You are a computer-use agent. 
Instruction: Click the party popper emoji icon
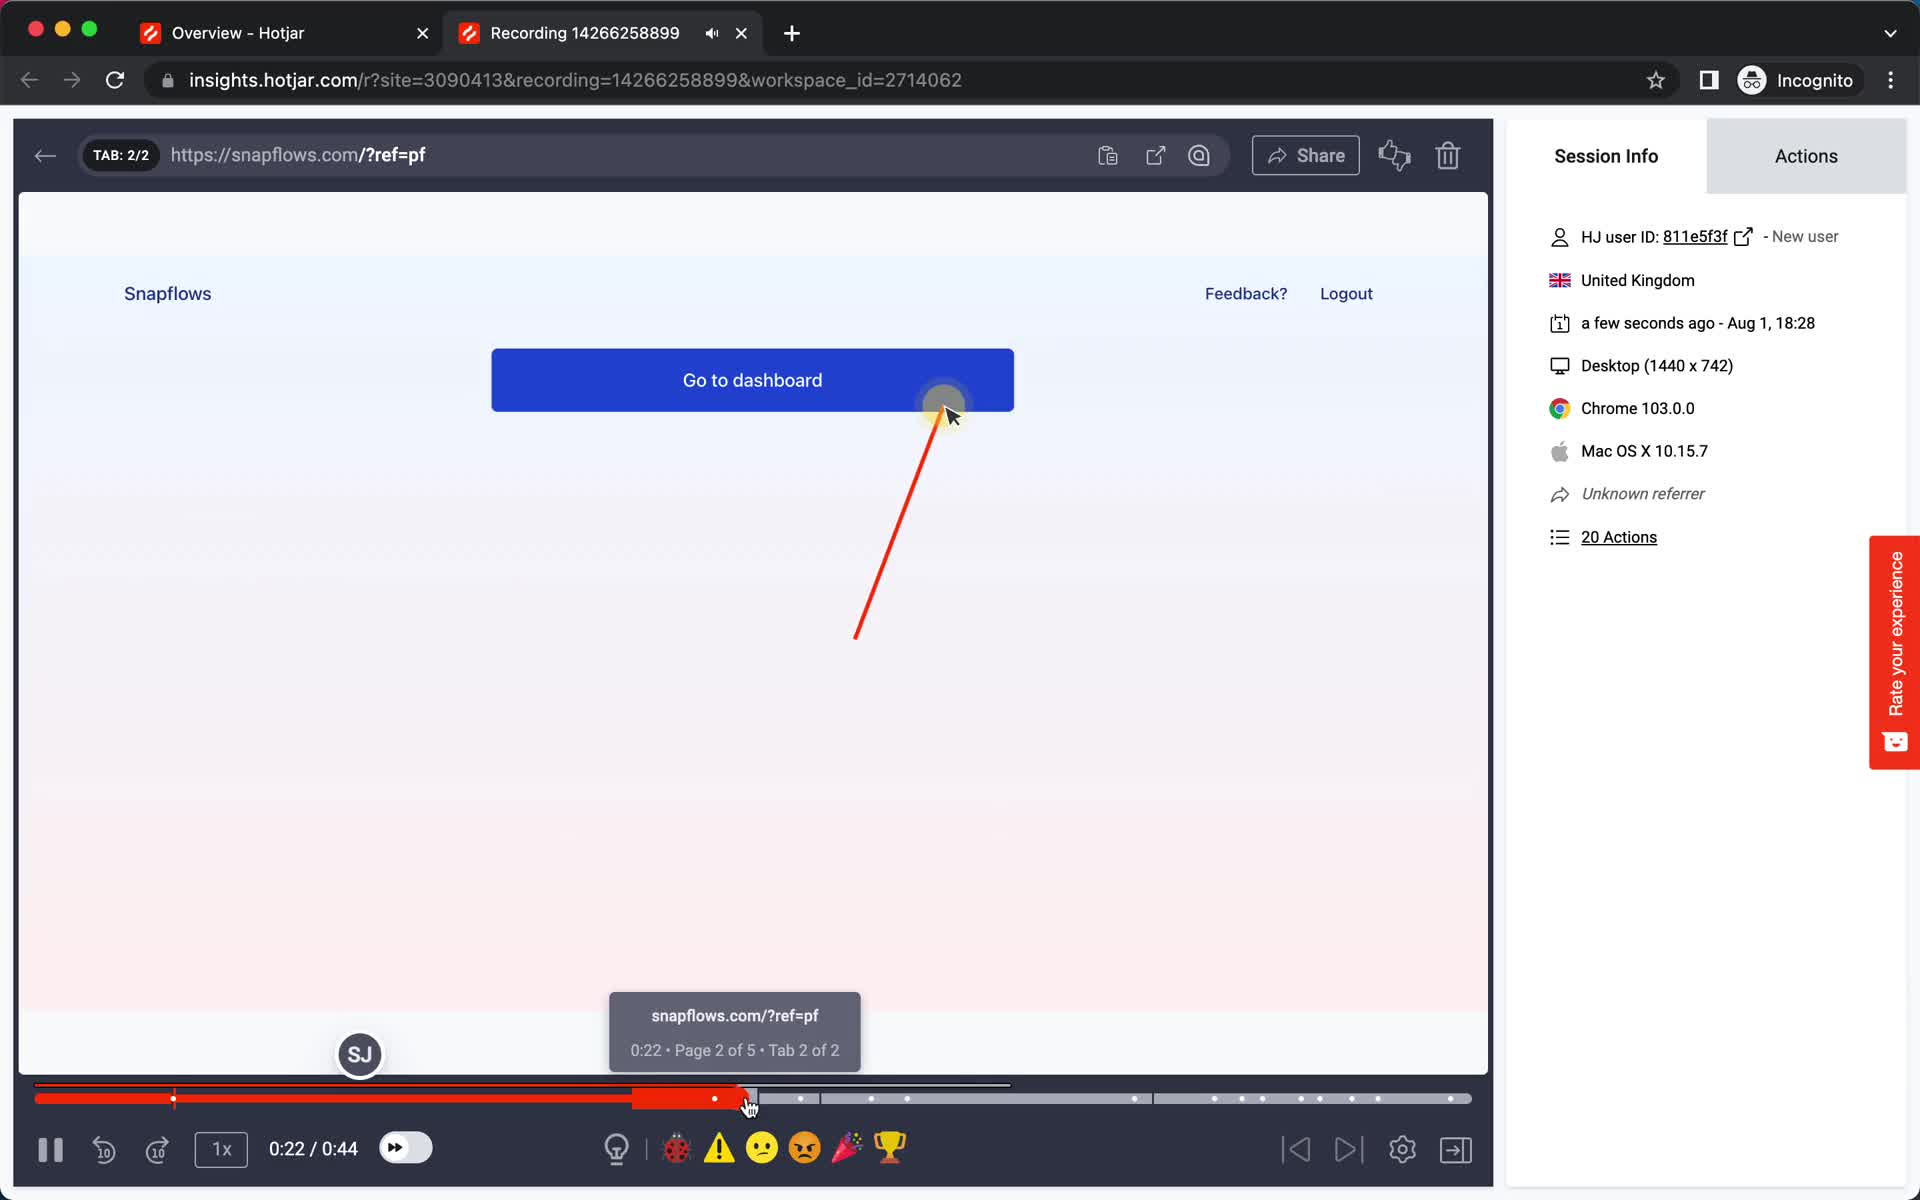click(847, 1147)
